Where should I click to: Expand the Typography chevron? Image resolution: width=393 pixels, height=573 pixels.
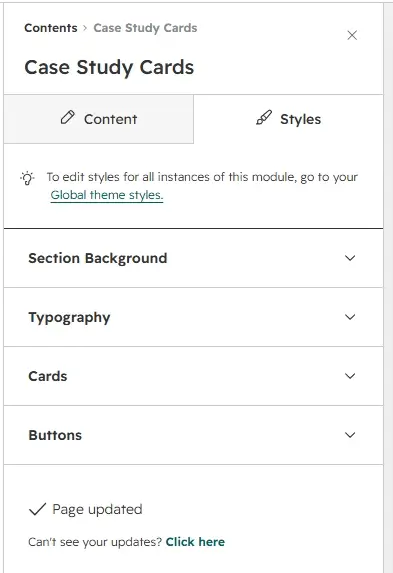(x=350, y=317)
